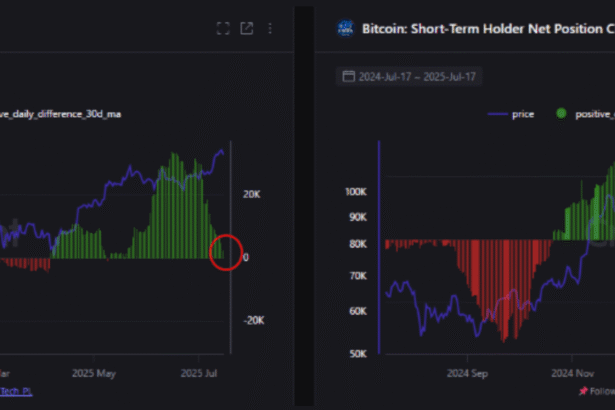615x410 pixels.
Task: Click red circled bar on left chart
Action: [226, 252]
